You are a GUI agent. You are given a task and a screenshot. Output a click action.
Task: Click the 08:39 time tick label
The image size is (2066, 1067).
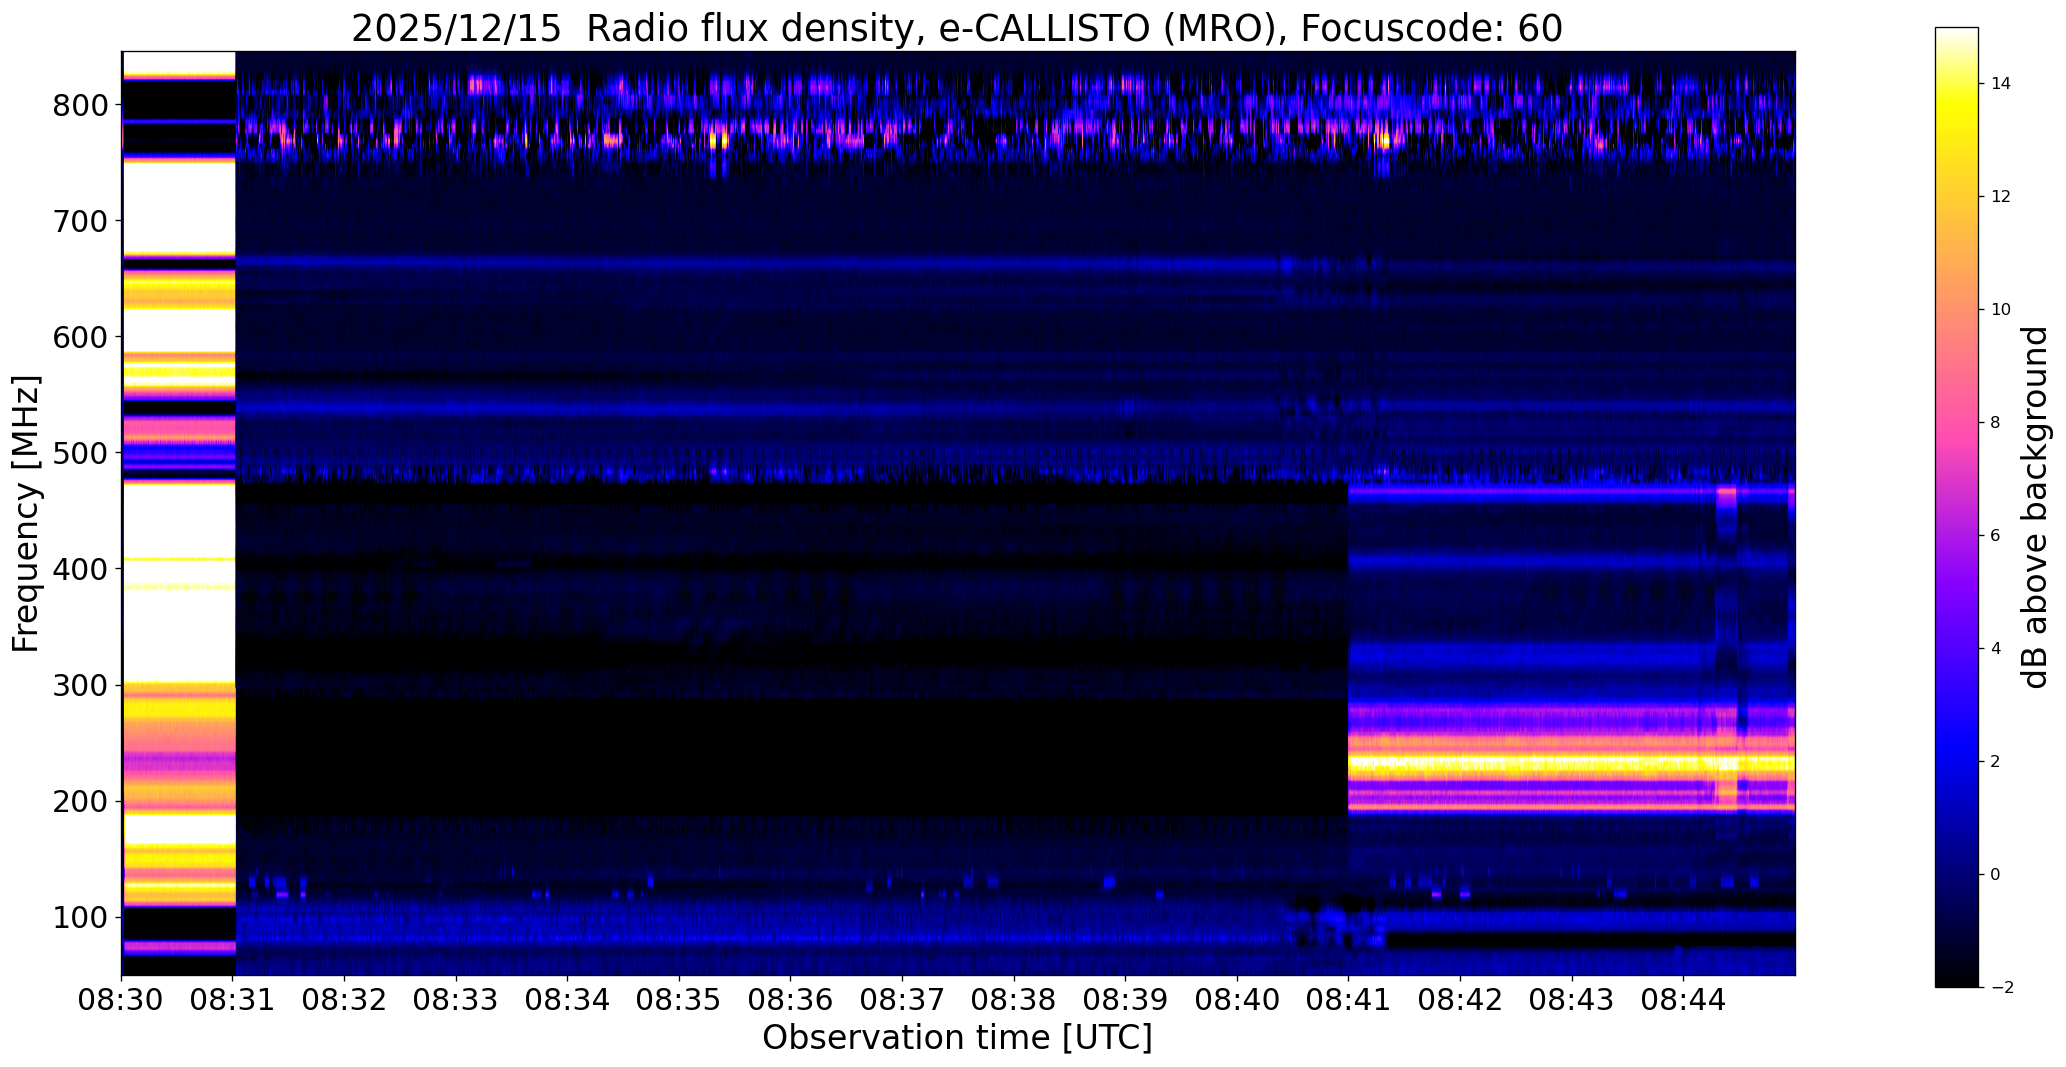[x=1126, y=999]
